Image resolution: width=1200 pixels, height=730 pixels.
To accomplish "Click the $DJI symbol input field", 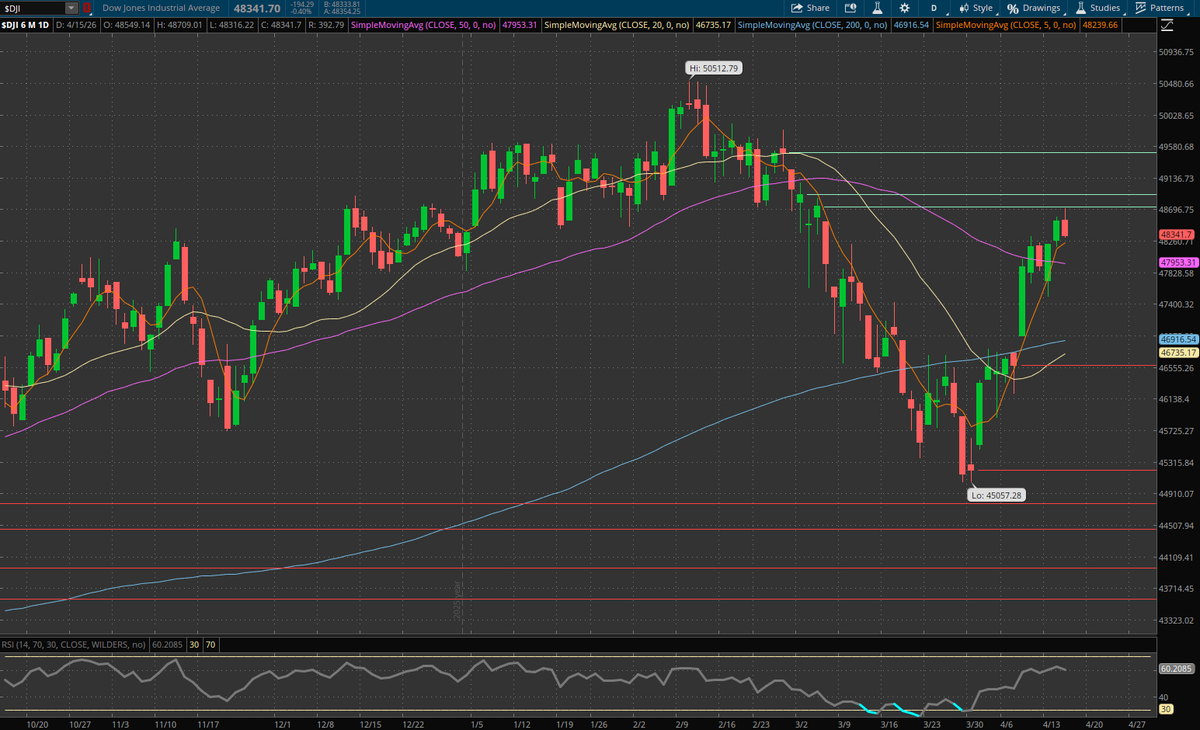I will click(33, 8).
